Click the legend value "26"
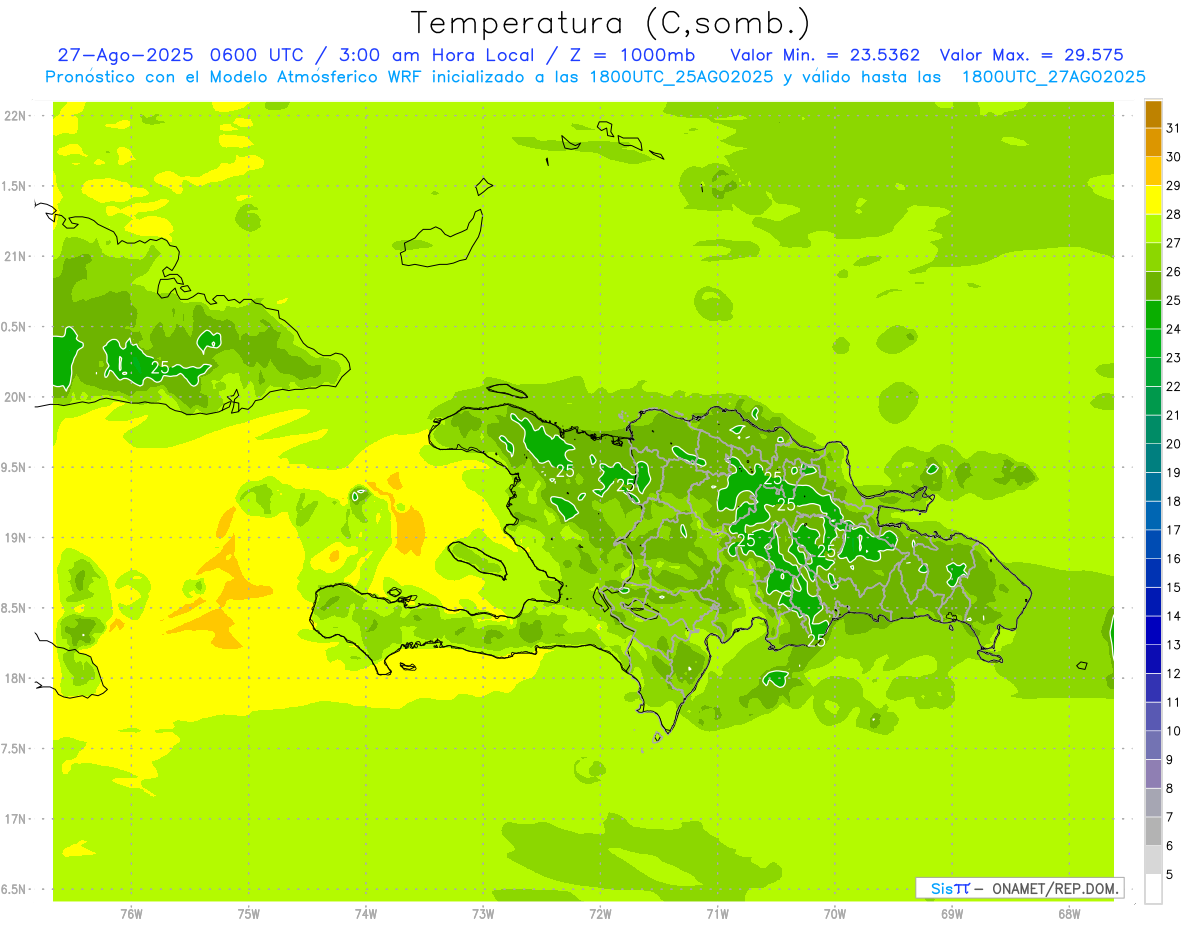This screenshot has height=927, width=1200. [x=1174, y=271]
